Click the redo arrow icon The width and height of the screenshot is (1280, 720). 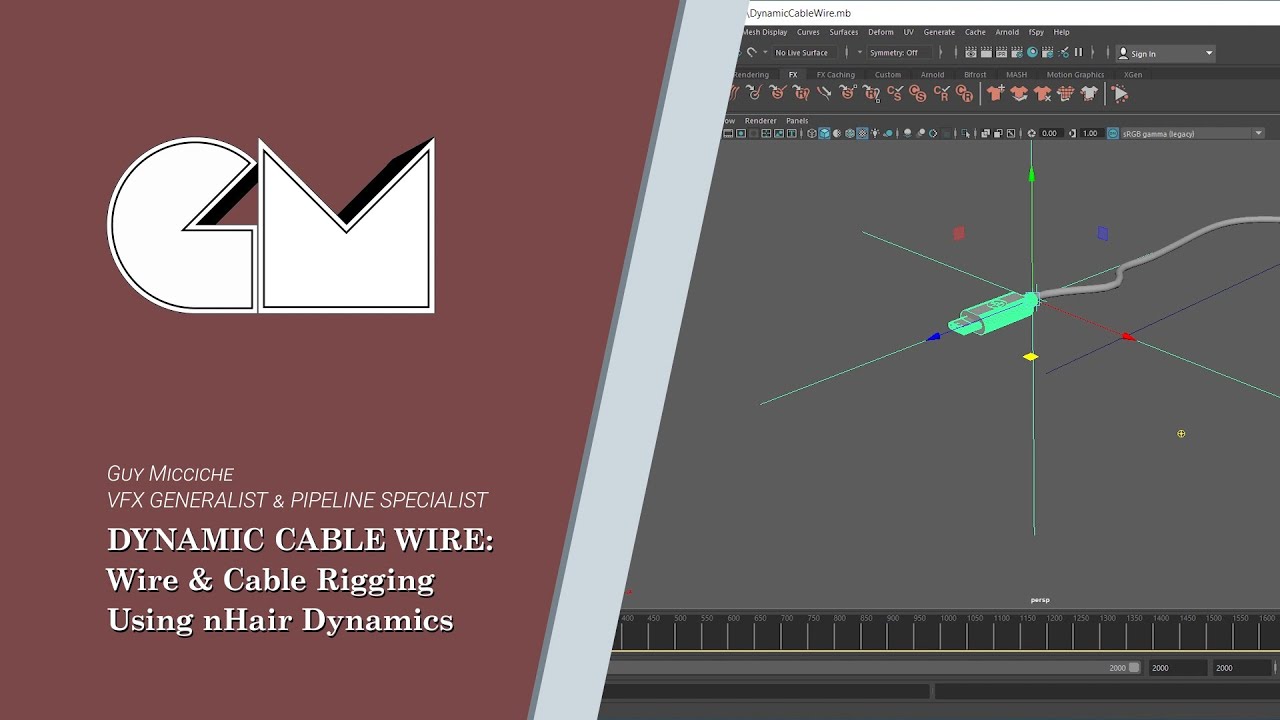tap(751, 52)
